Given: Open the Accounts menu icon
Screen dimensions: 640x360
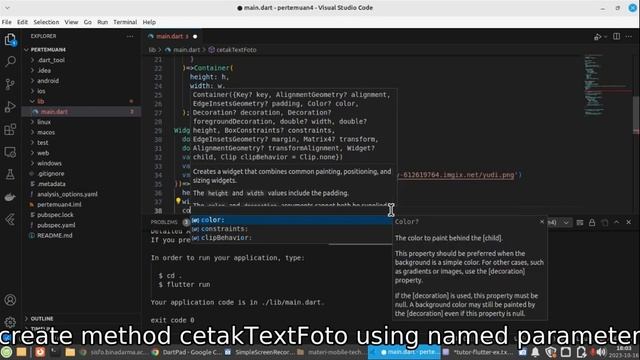Looking at the screenshot, I should tap(10, 300).
